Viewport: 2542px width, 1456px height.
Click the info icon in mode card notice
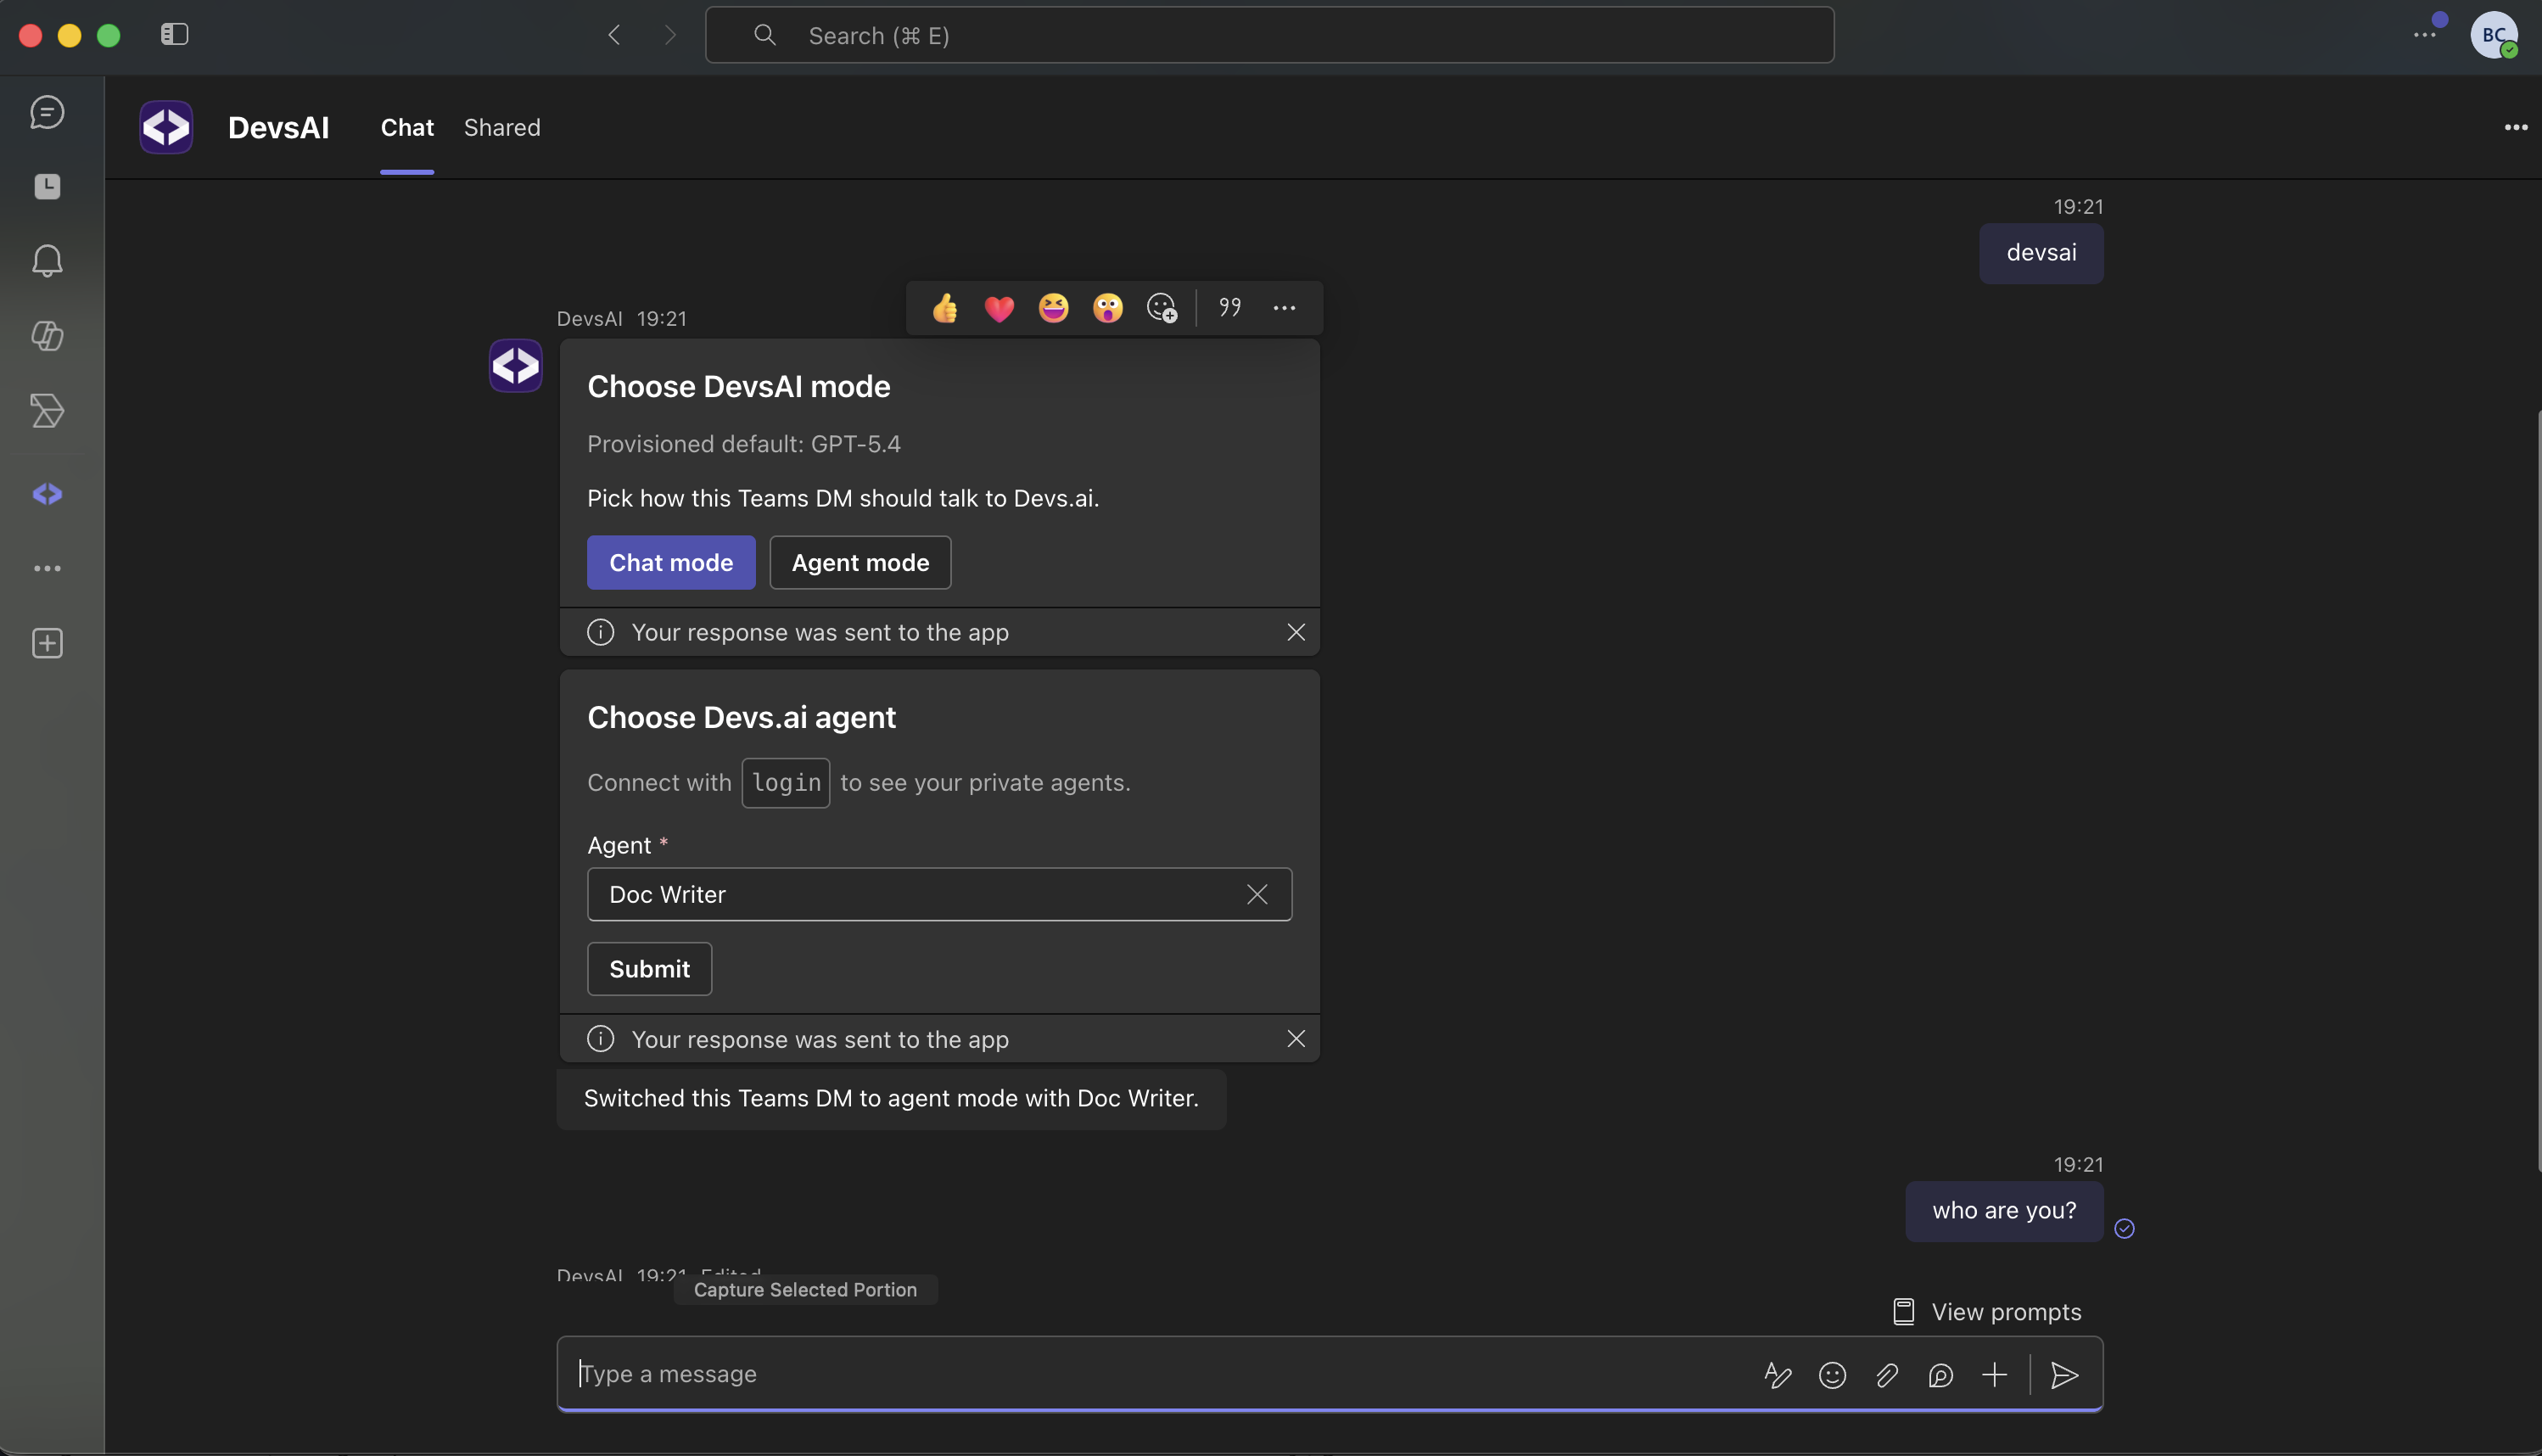(x=600, y=632)
